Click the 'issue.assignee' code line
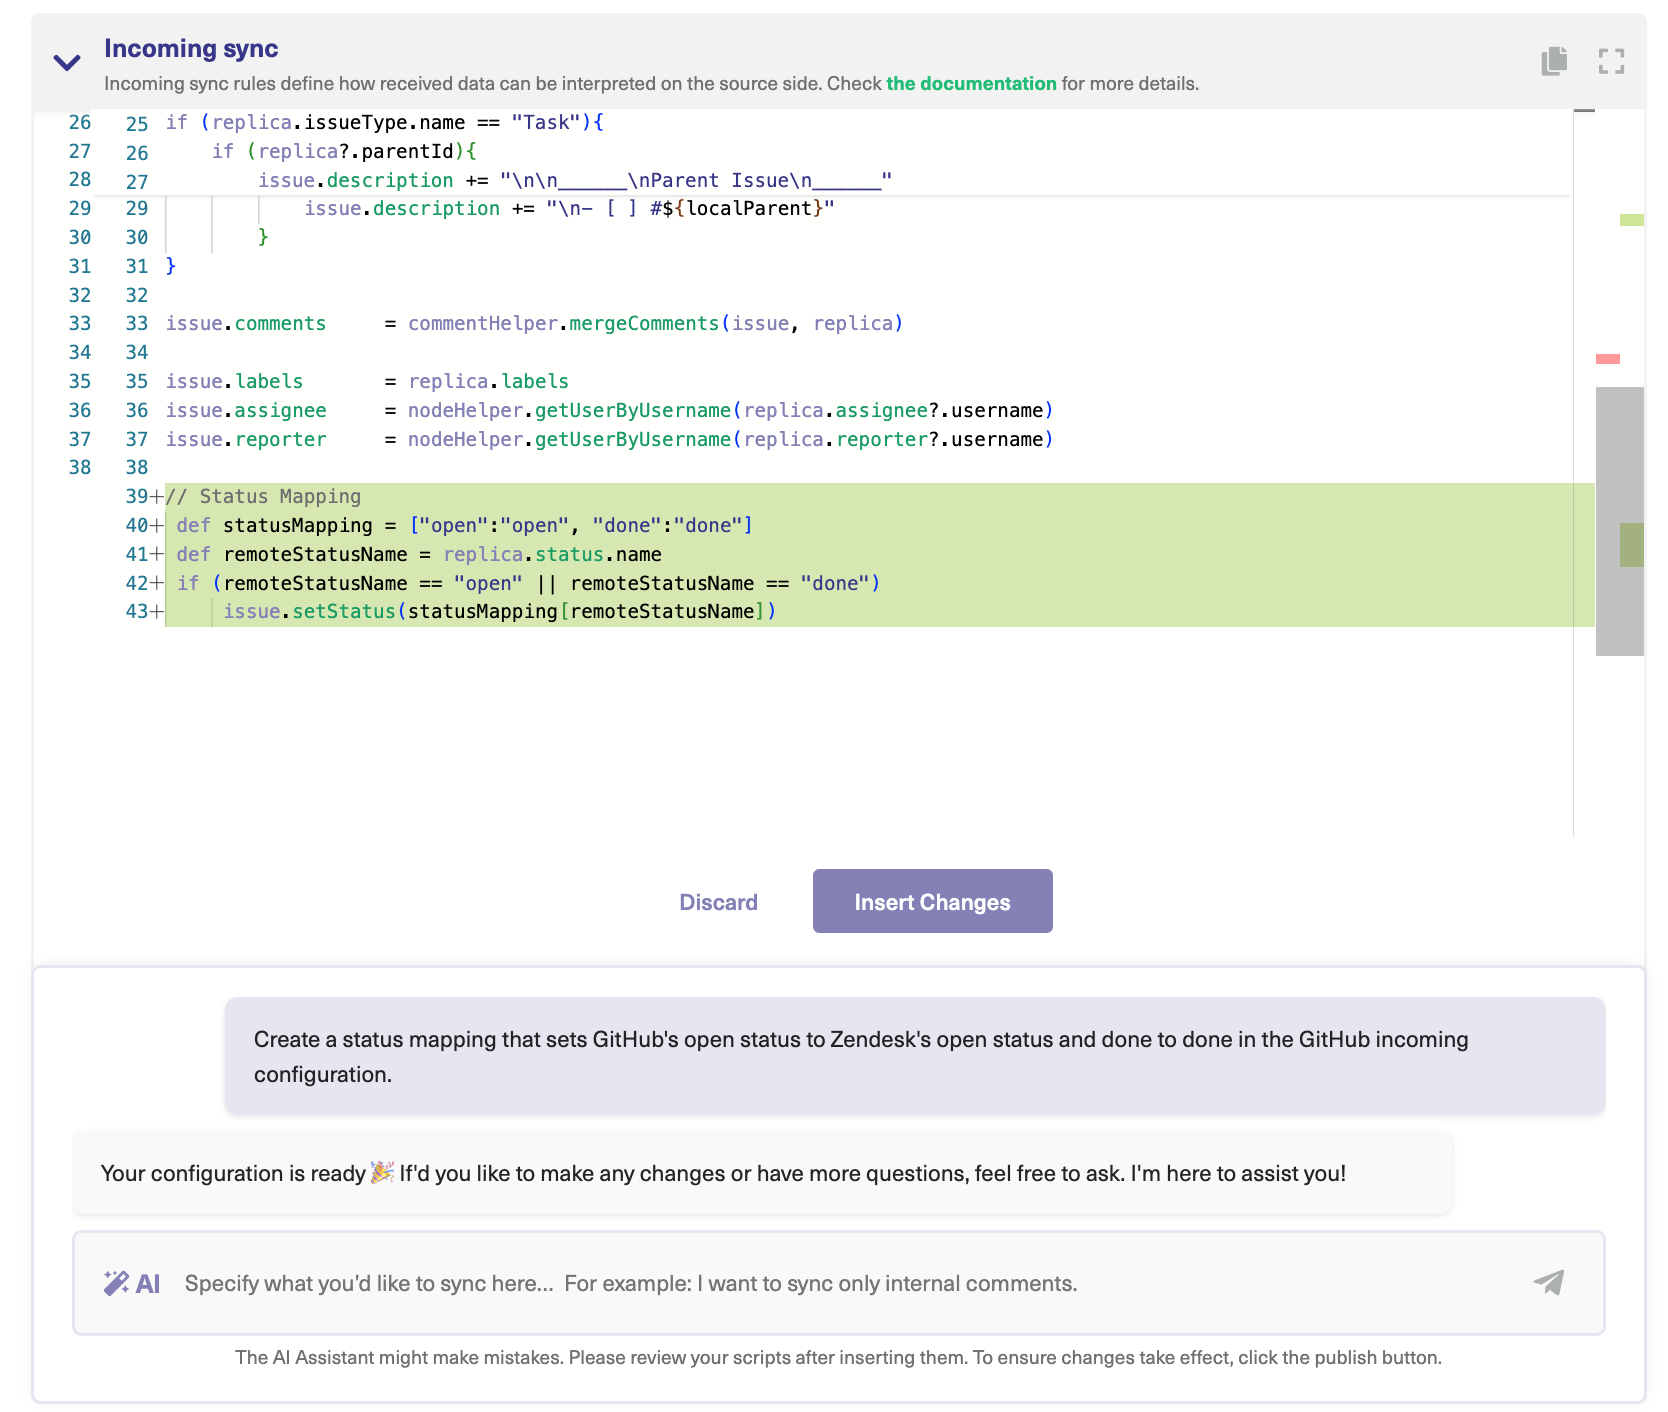Image resolution: width=1668 pixels, height=1412 pixels. (609, 411)
